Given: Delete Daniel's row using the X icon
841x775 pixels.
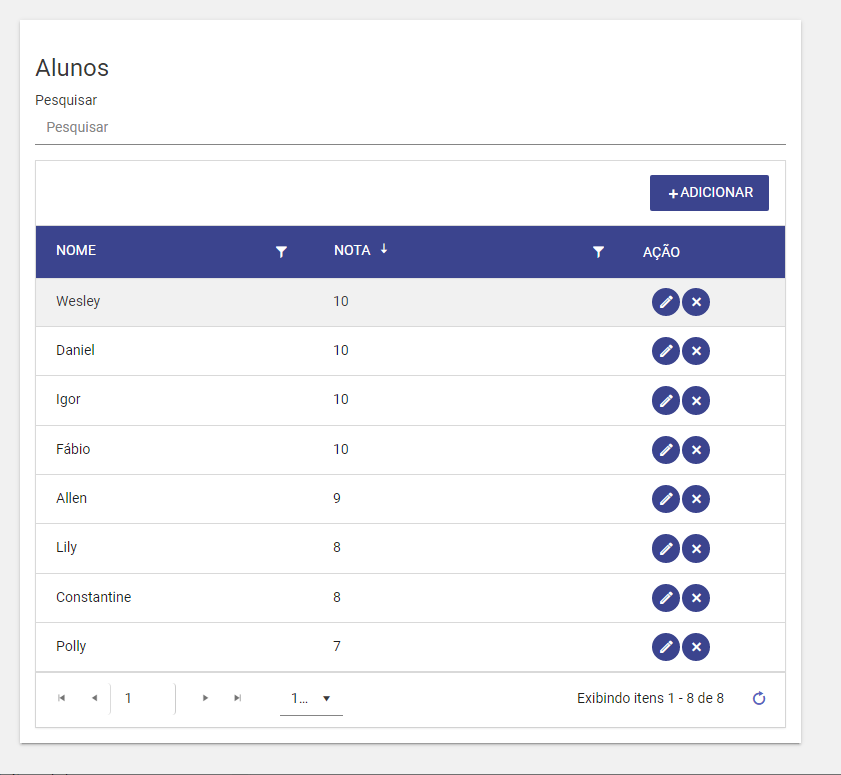Looking at the screenshot, I should point(696,351).
